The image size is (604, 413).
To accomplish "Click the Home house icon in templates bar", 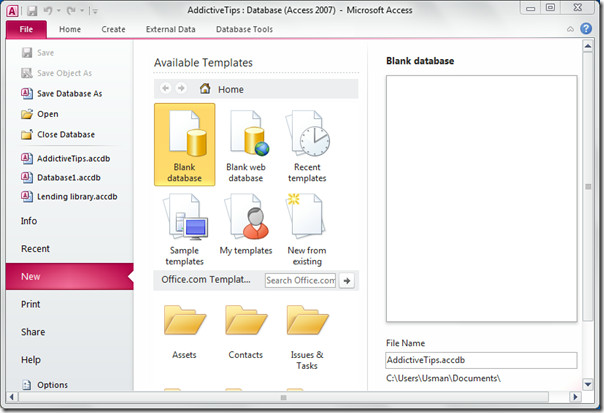I will pyautogui.click(x=205, y=89).
